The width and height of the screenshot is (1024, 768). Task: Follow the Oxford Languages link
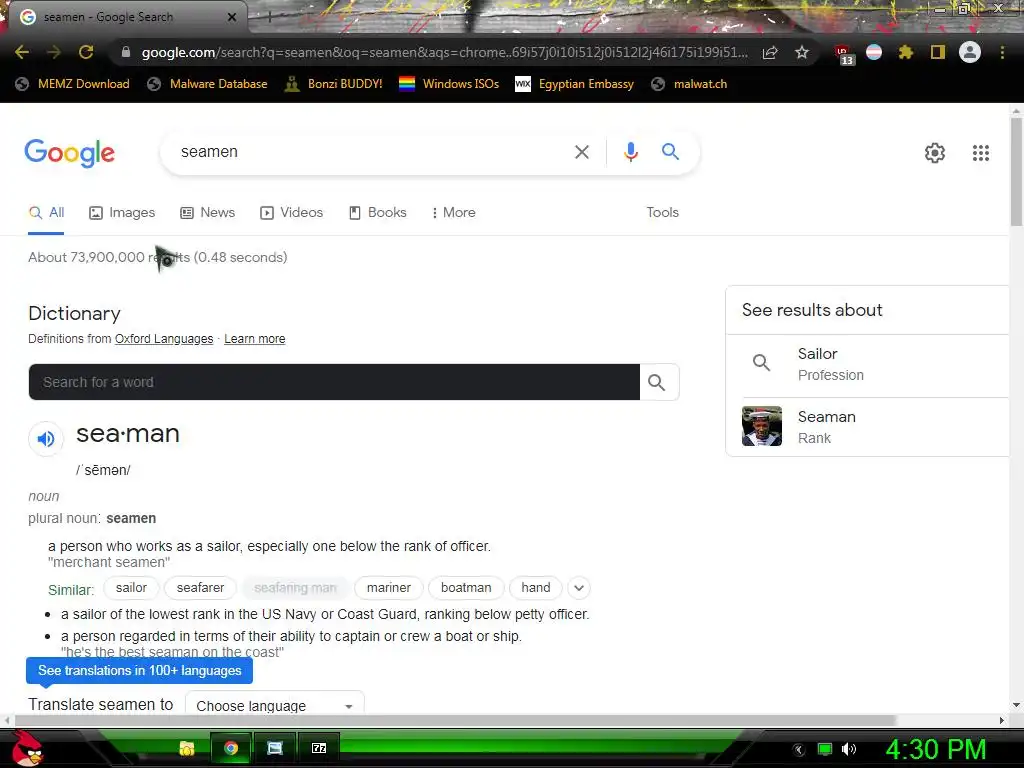click(164, 339)
